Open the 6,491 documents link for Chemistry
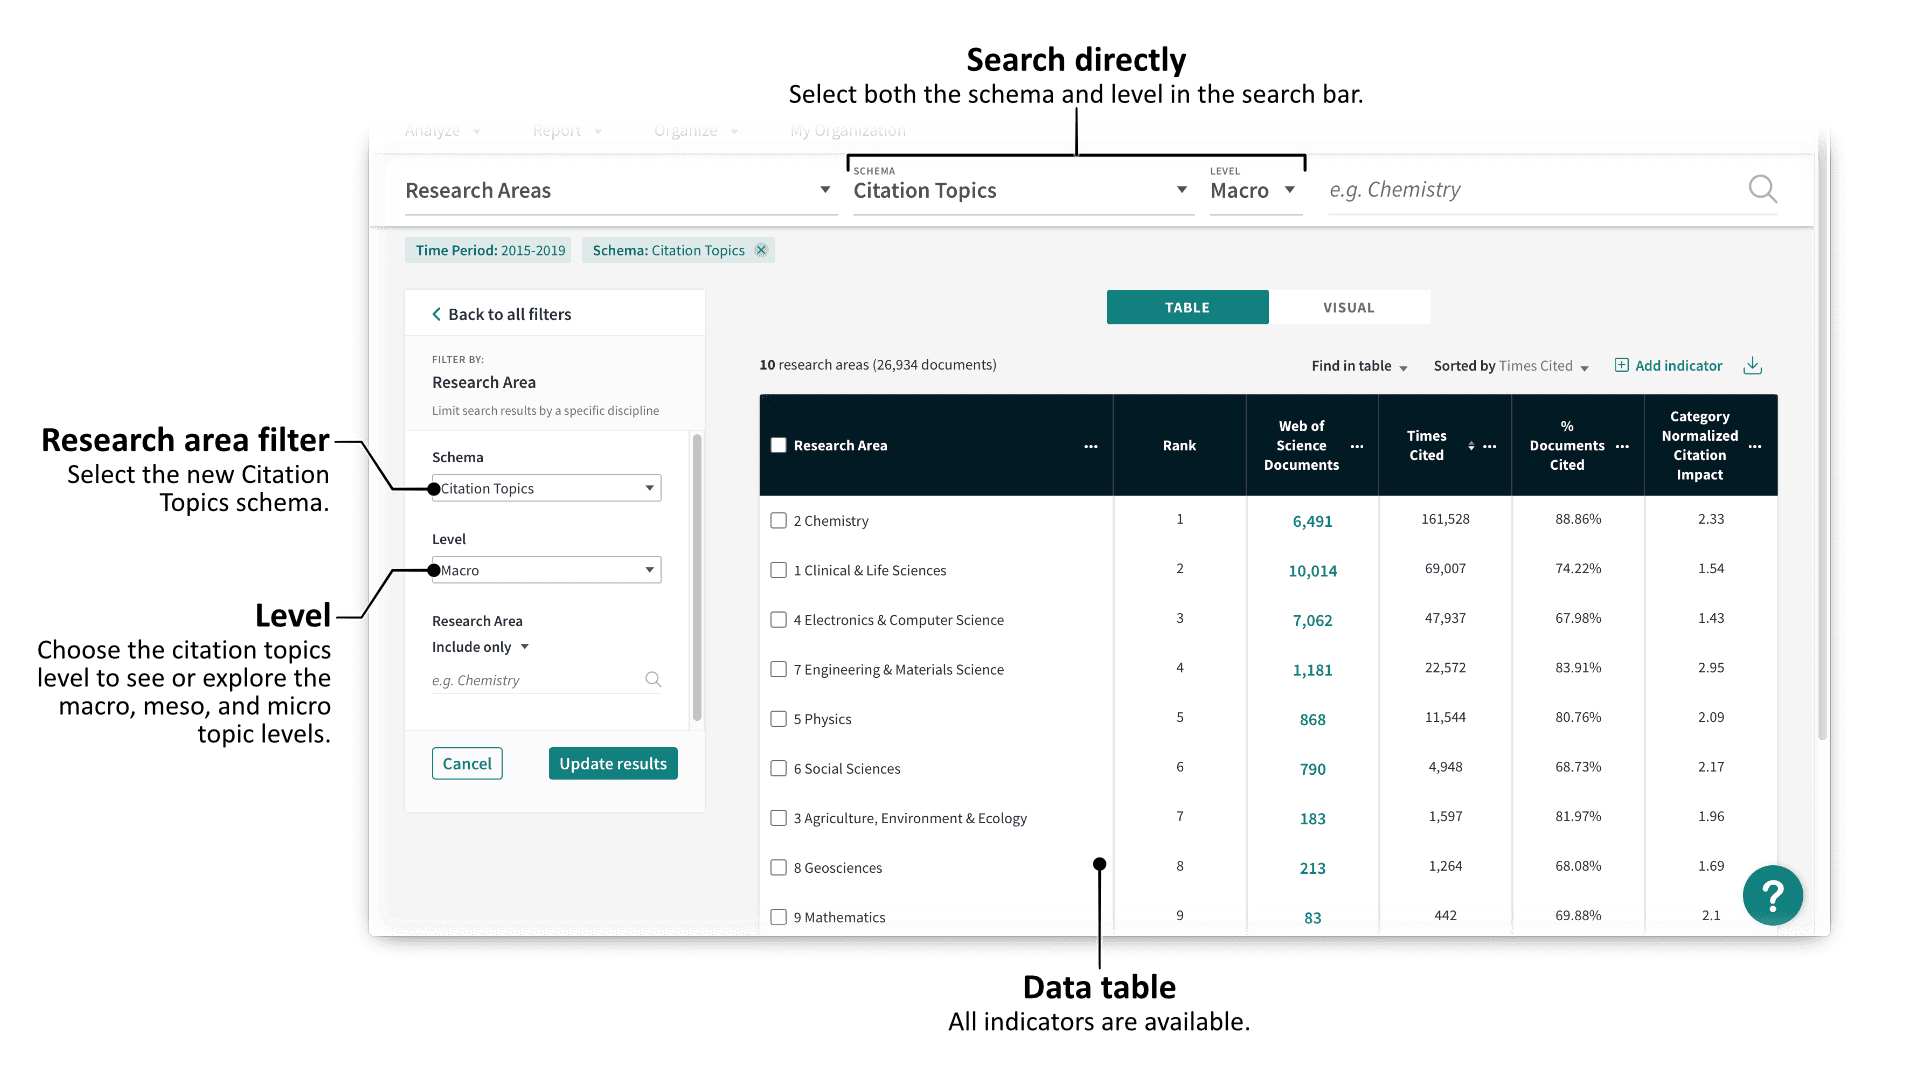1920x1080 pixels. 1312,521
